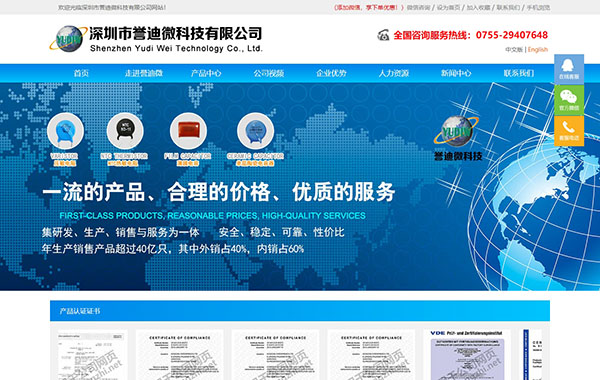Open 新闻中心 navigation menu item
600x380 pixels.
[456, 73]
